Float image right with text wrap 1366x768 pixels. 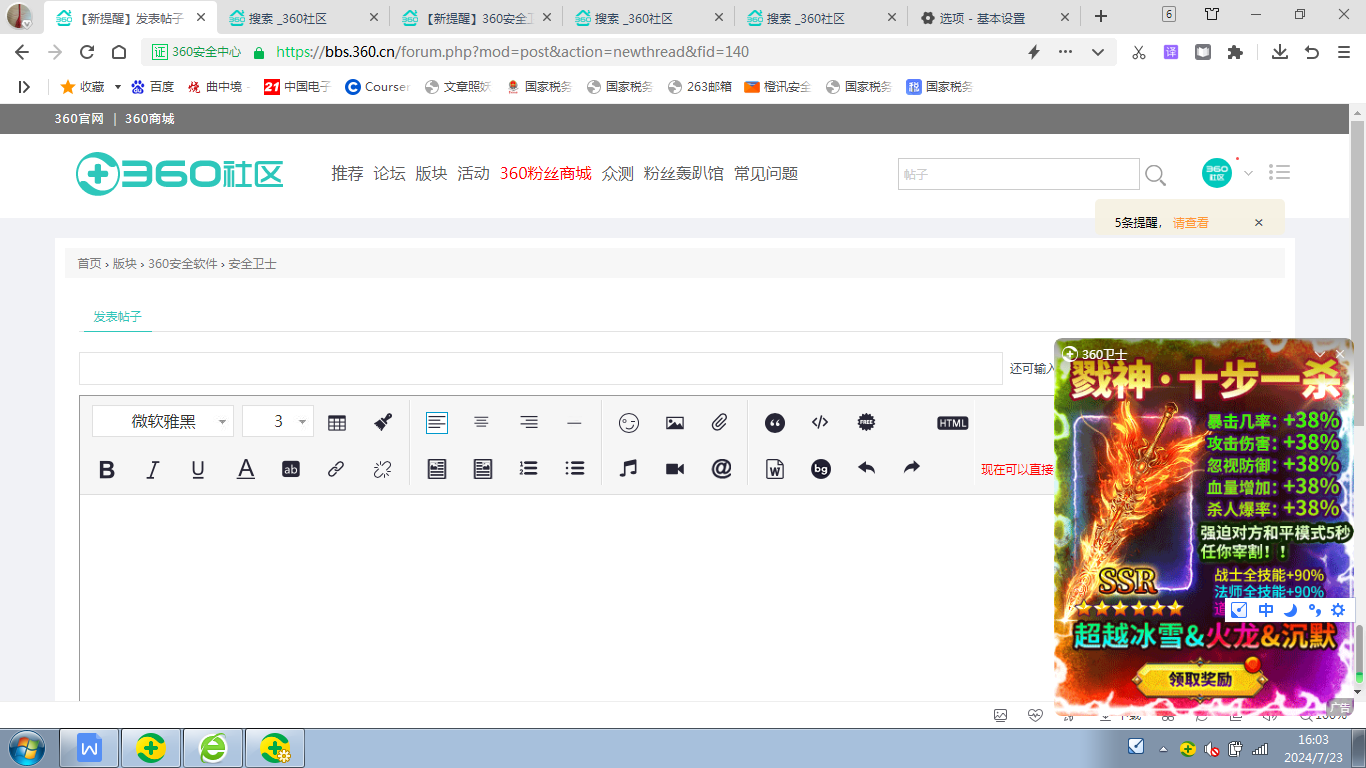point(483,468)
